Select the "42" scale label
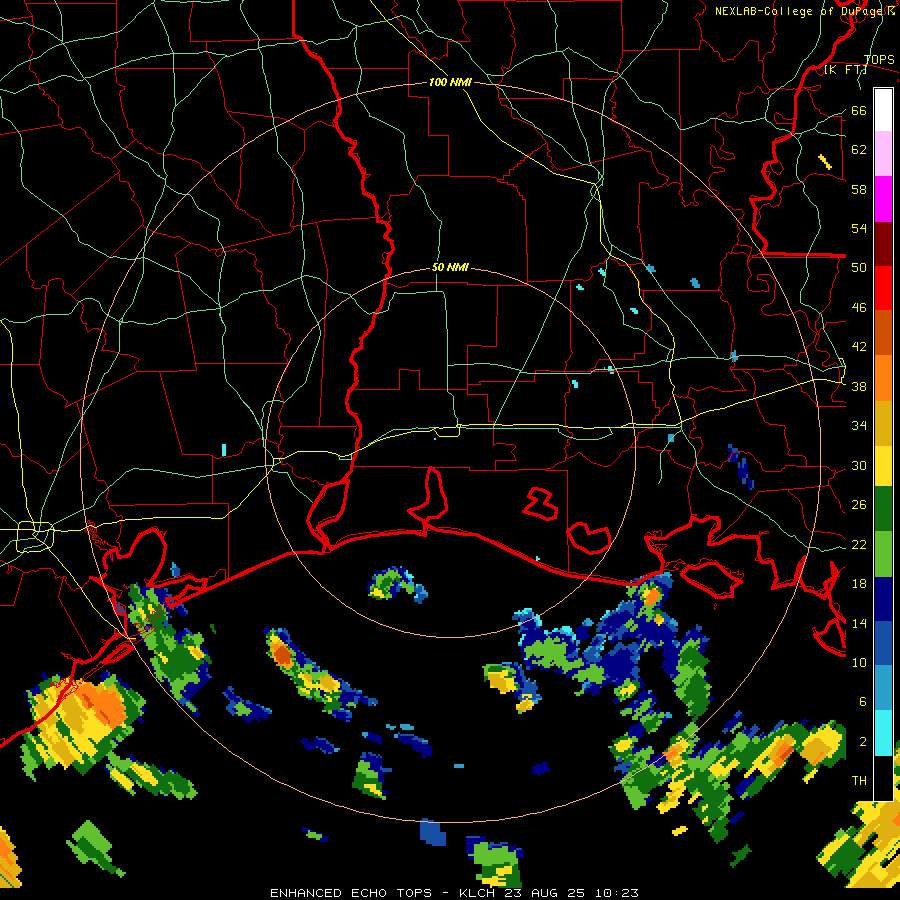The height and width of the screenshot is (900, 900). coord(859,347)
